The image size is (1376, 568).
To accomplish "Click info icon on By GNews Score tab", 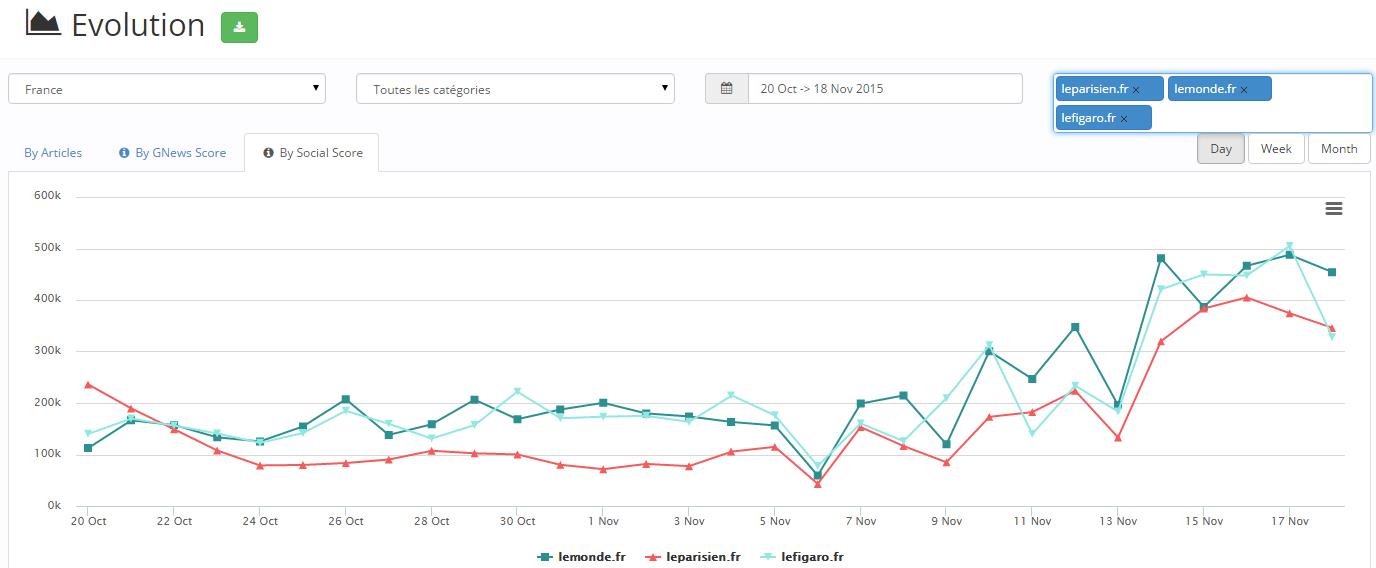I will [124, 153].
